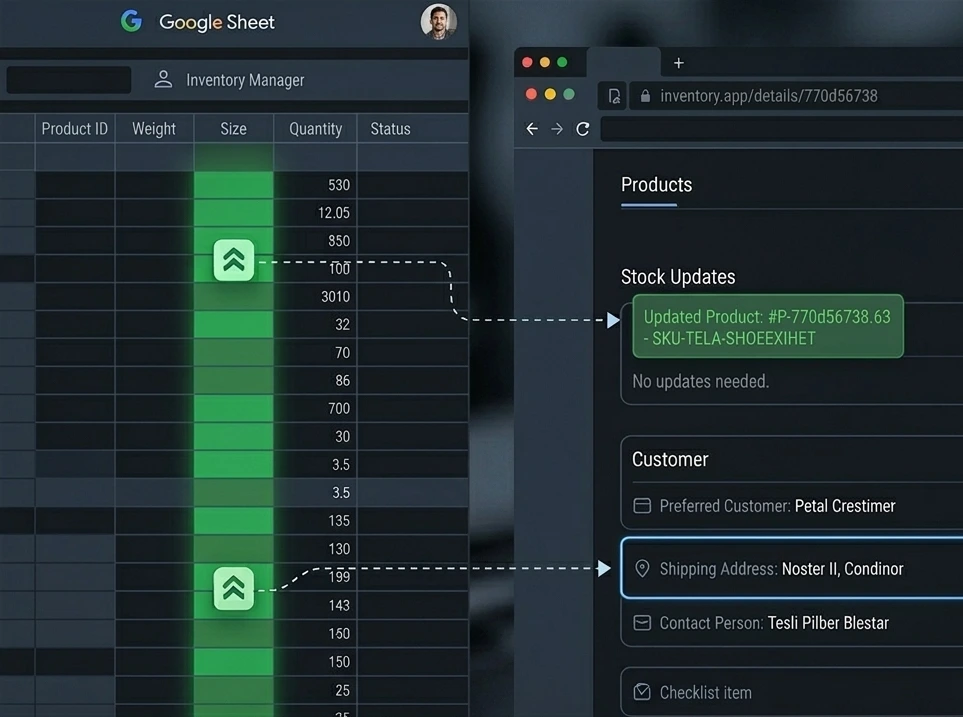Image resolution: width=963 pixels, height=717 pixels.
Task: Click the upper double-chevron icon in Size column
Action: pos(234,261)
